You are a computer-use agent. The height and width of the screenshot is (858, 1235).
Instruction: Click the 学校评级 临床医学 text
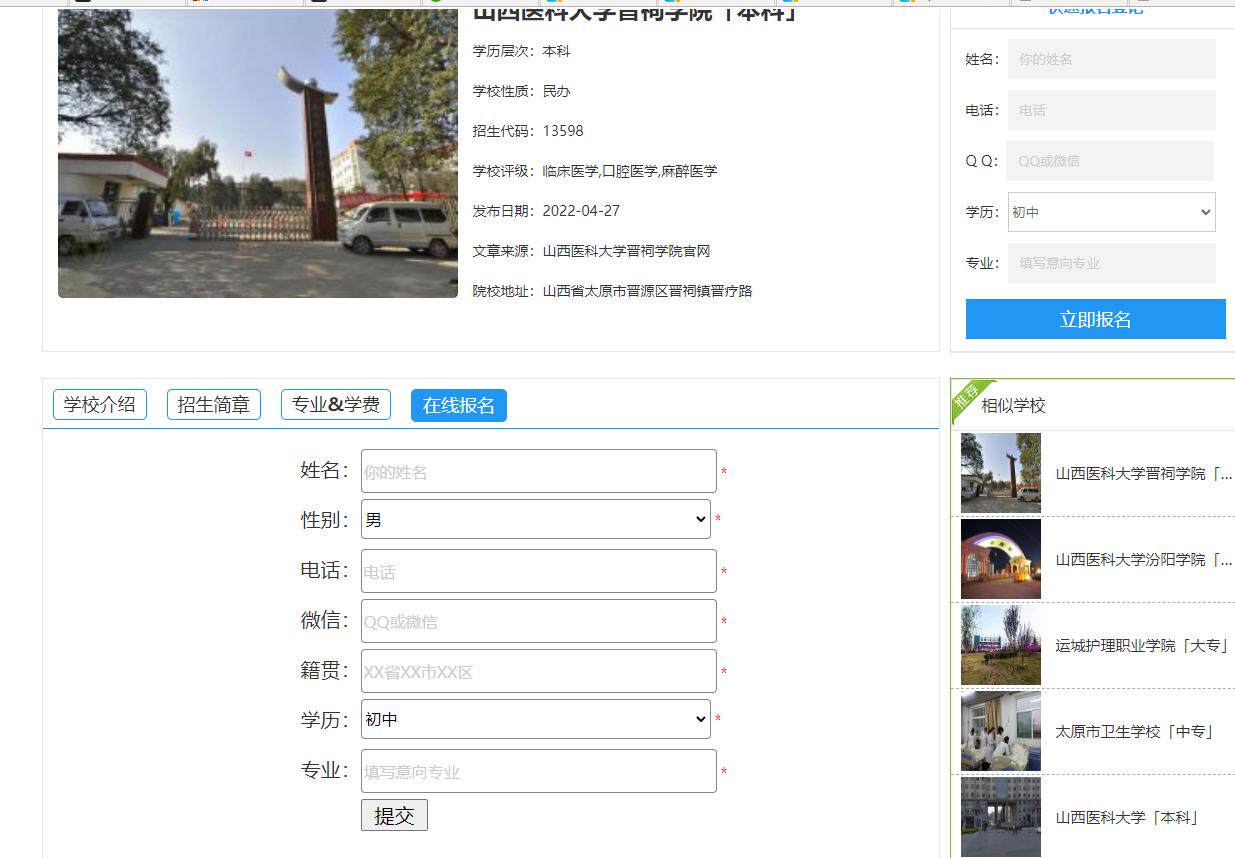tap(595, 171)
